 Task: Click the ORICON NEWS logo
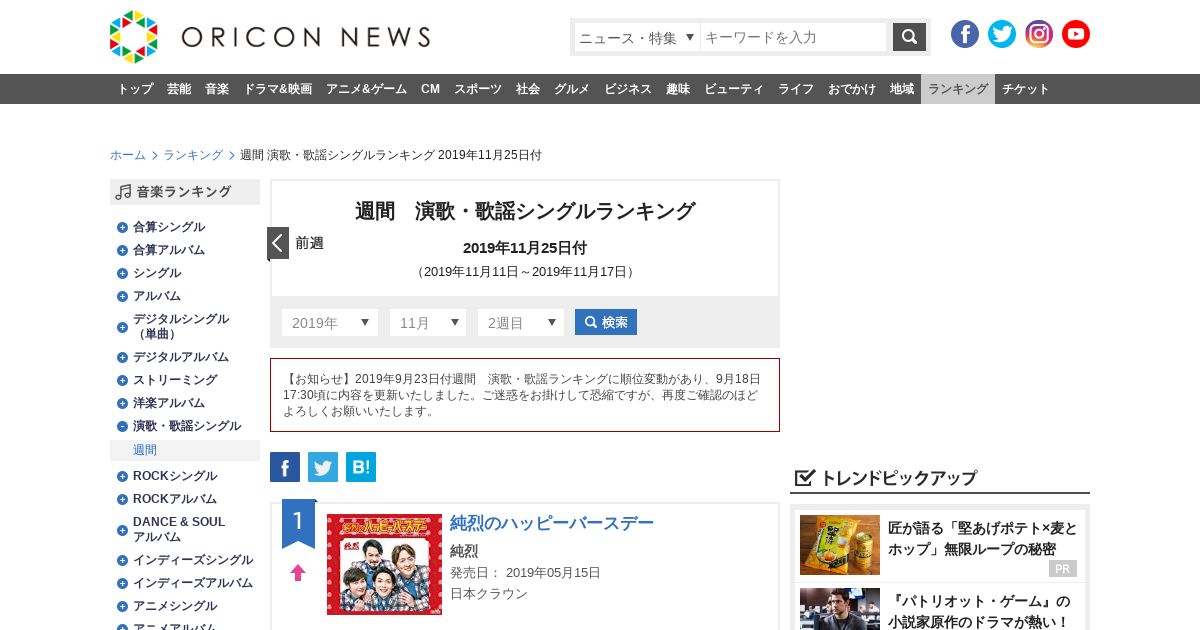[x=270, y=37]
